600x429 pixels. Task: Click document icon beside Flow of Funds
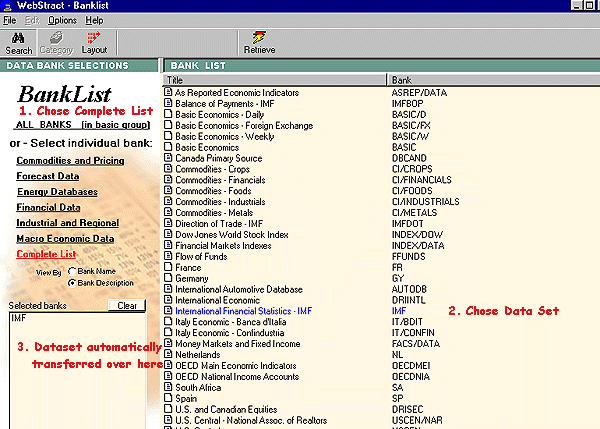[x=169, y=255]
